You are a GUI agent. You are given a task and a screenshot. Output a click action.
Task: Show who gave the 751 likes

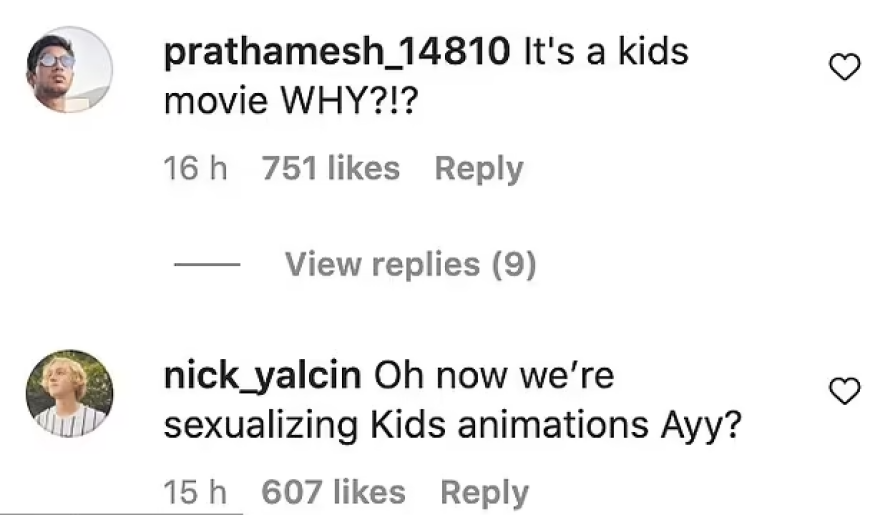click(x=330, y=169)
